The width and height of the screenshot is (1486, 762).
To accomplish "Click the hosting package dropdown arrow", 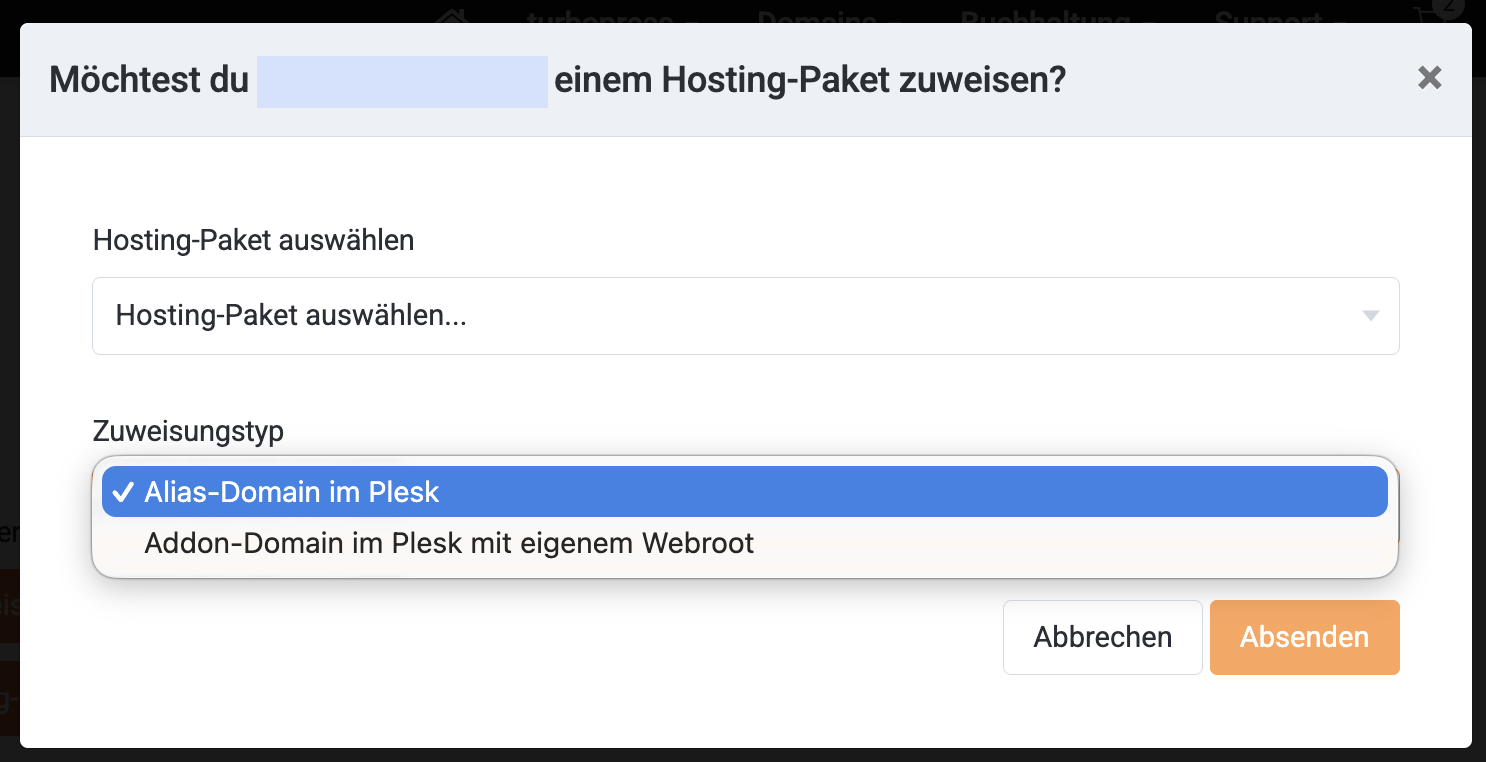I will click(1370, 316).
